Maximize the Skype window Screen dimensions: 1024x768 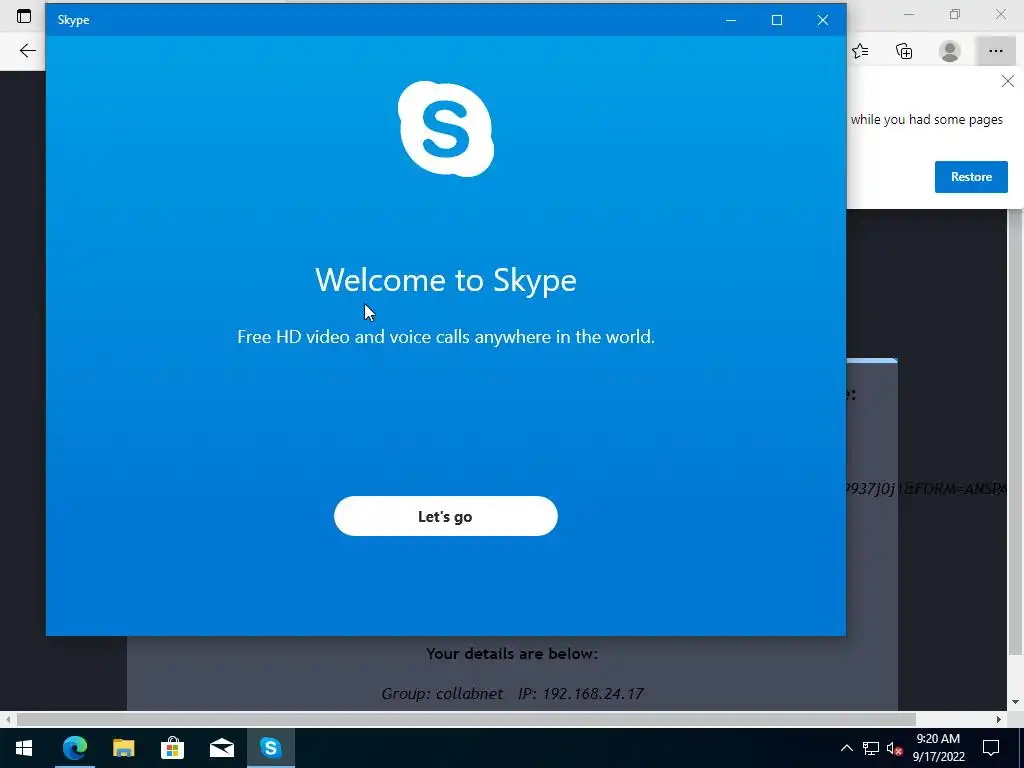(776, 20)
